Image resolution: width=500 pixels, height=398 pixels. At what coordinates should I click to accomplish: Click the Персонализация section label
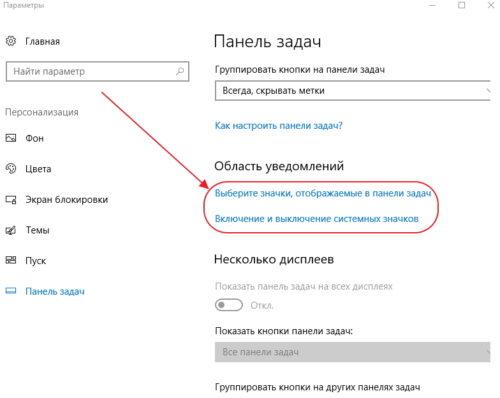pyautogui.click(x=42, y=112)
